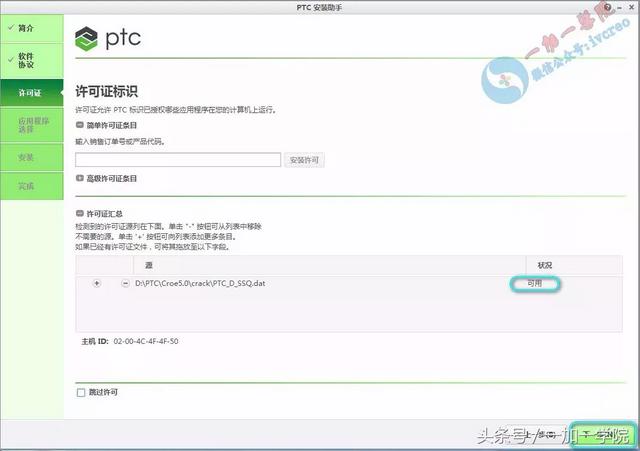Select the D:\PTC\Creo5.0\crack\PTC_D_SSQ.dat source entry
This screenshot has width=640, height=451.
pos(200,283)
